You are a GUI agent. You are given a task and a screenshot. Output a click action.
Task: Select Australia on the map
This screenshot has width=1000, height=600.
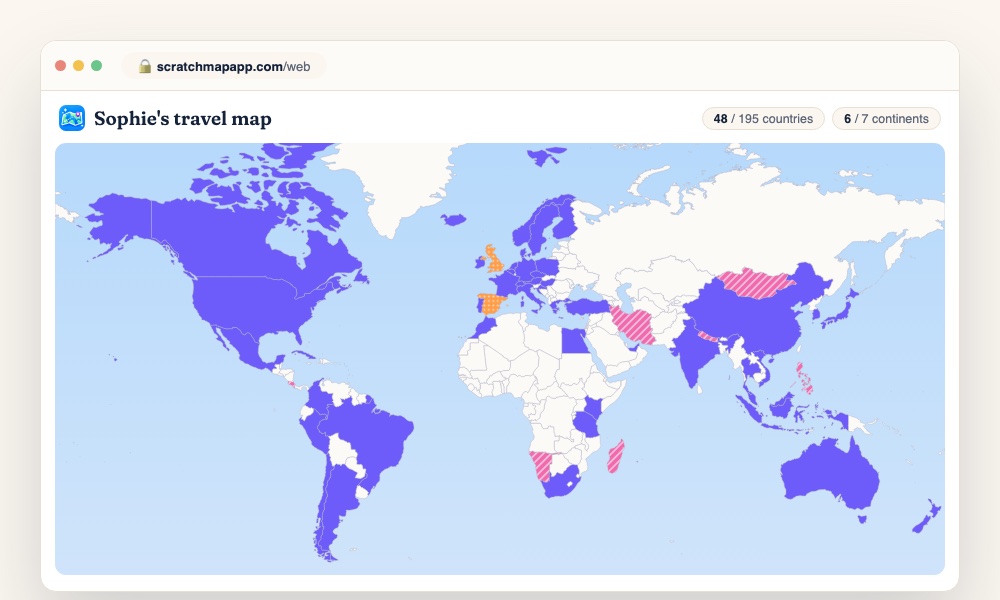(829, 475)
